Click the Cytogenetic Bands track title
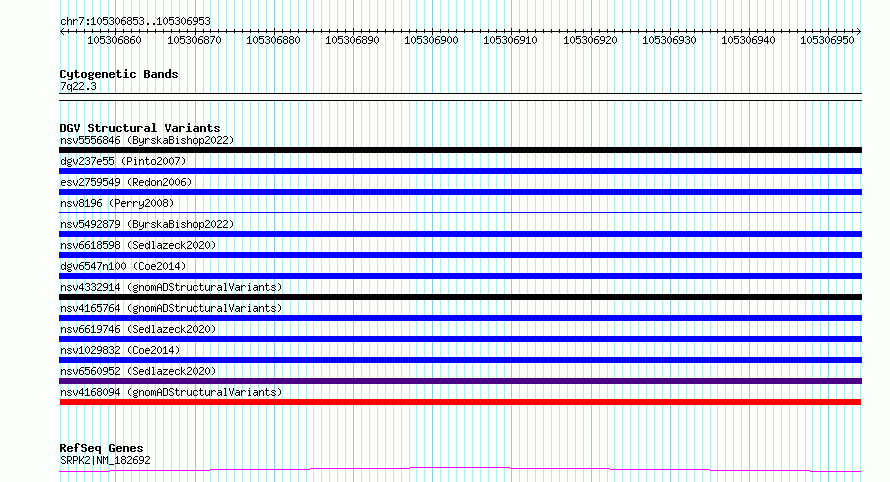The image size is (890, 482). (x=119, y=74)
